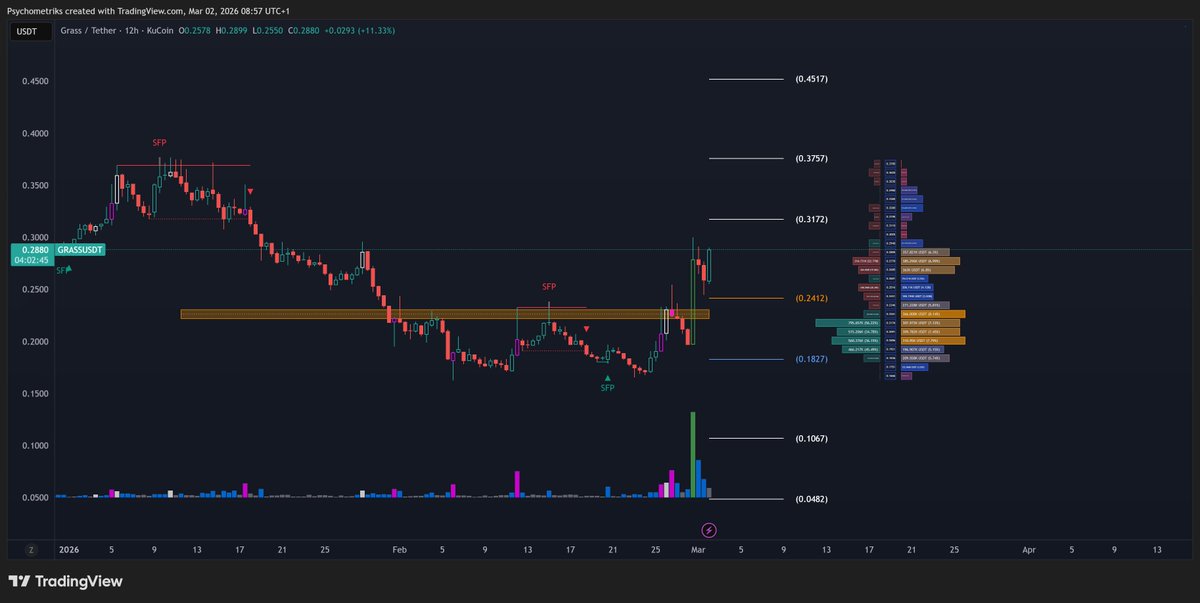1200x603 pixels.
Task: Select the (0.0482) level label
Action: 811,499
